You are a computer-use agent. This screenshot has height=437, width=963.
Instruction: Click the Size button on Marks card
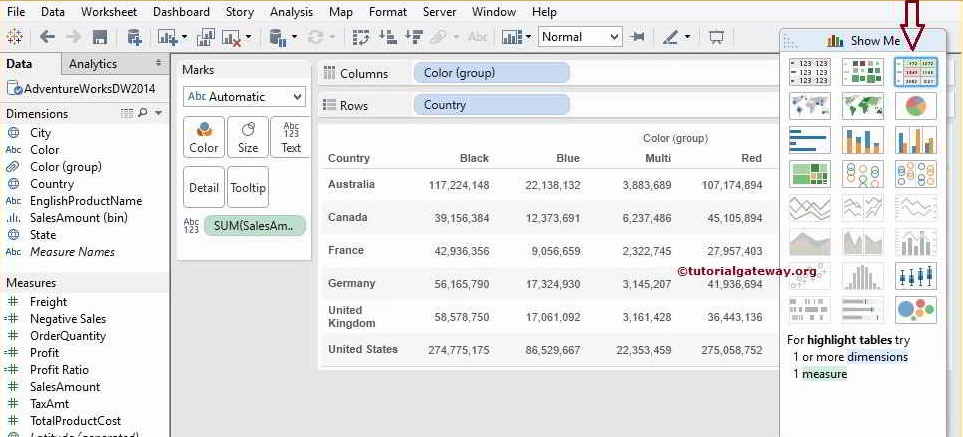(248, 137)
